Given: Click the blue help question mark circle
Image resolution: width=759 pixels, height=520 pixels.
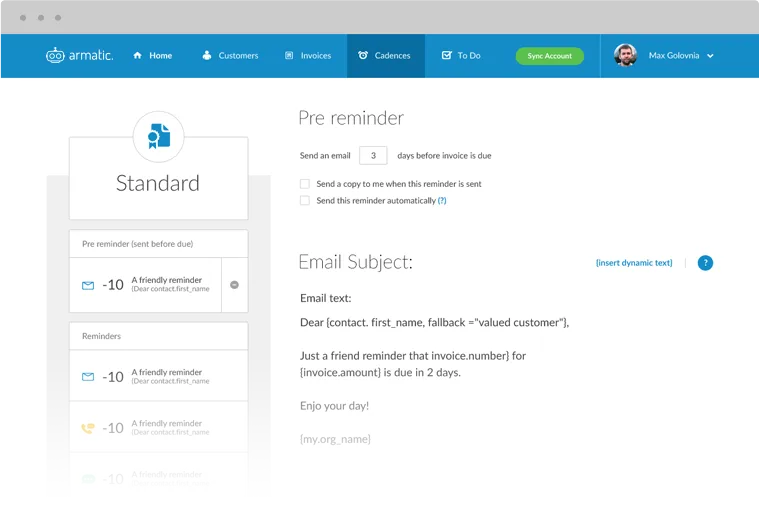Looking at the screenshot, I should (x=705, y=263).
